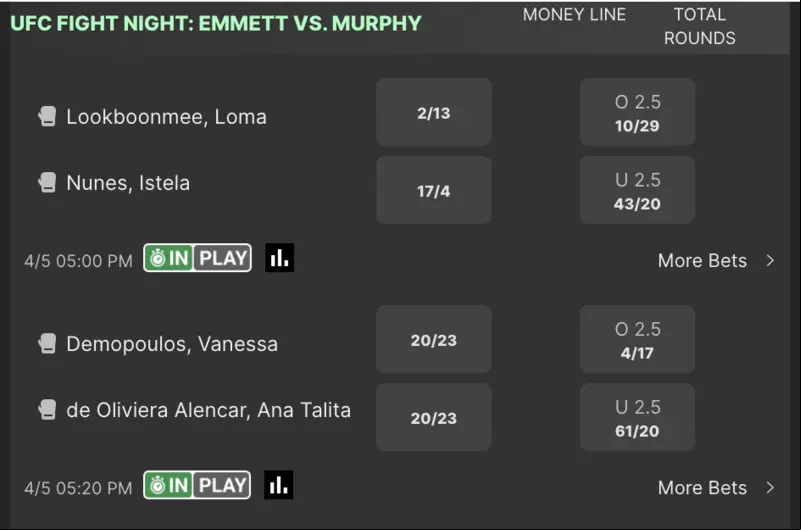801x530 pixels.
Task: Open stats chart icon for 05:00 PM fight
Action: click(x=279, y=258)
